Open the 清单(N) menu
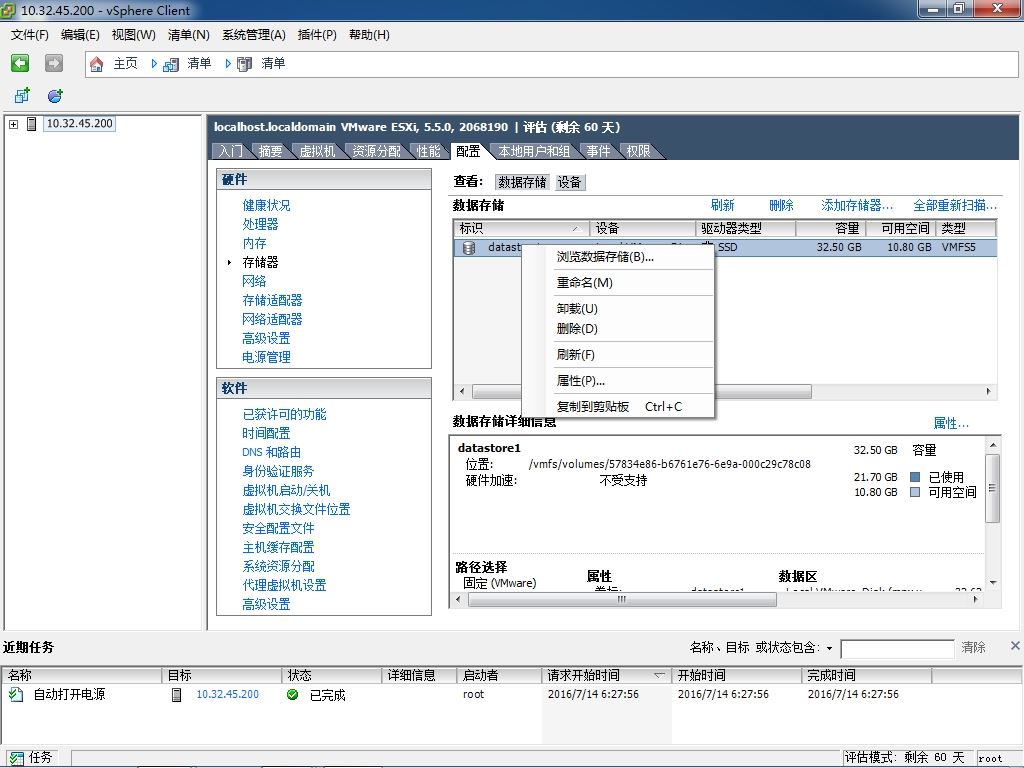 coord(189,35)
